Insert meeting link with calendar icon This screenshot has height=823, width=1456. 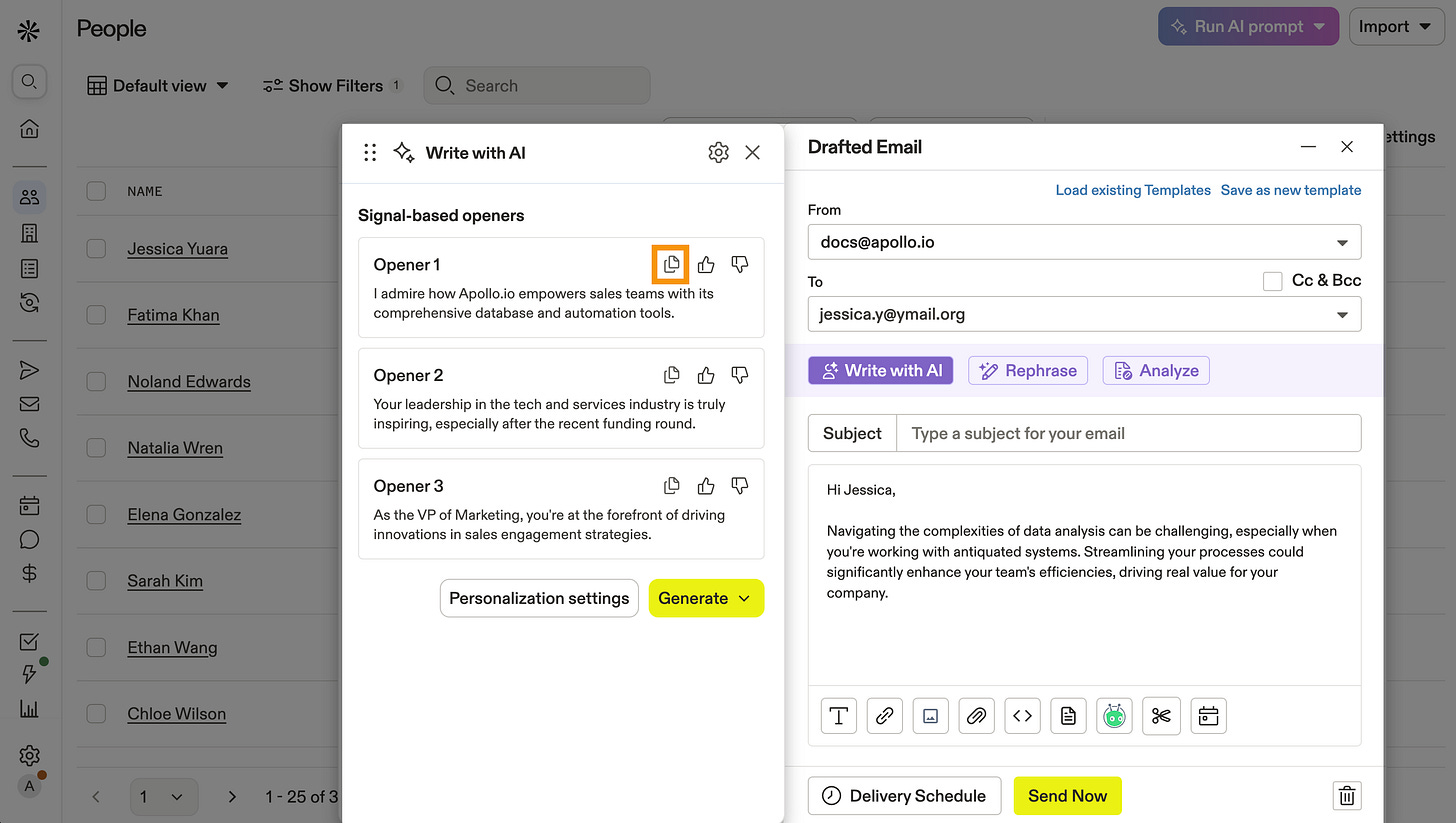[x=1208, y=716]
